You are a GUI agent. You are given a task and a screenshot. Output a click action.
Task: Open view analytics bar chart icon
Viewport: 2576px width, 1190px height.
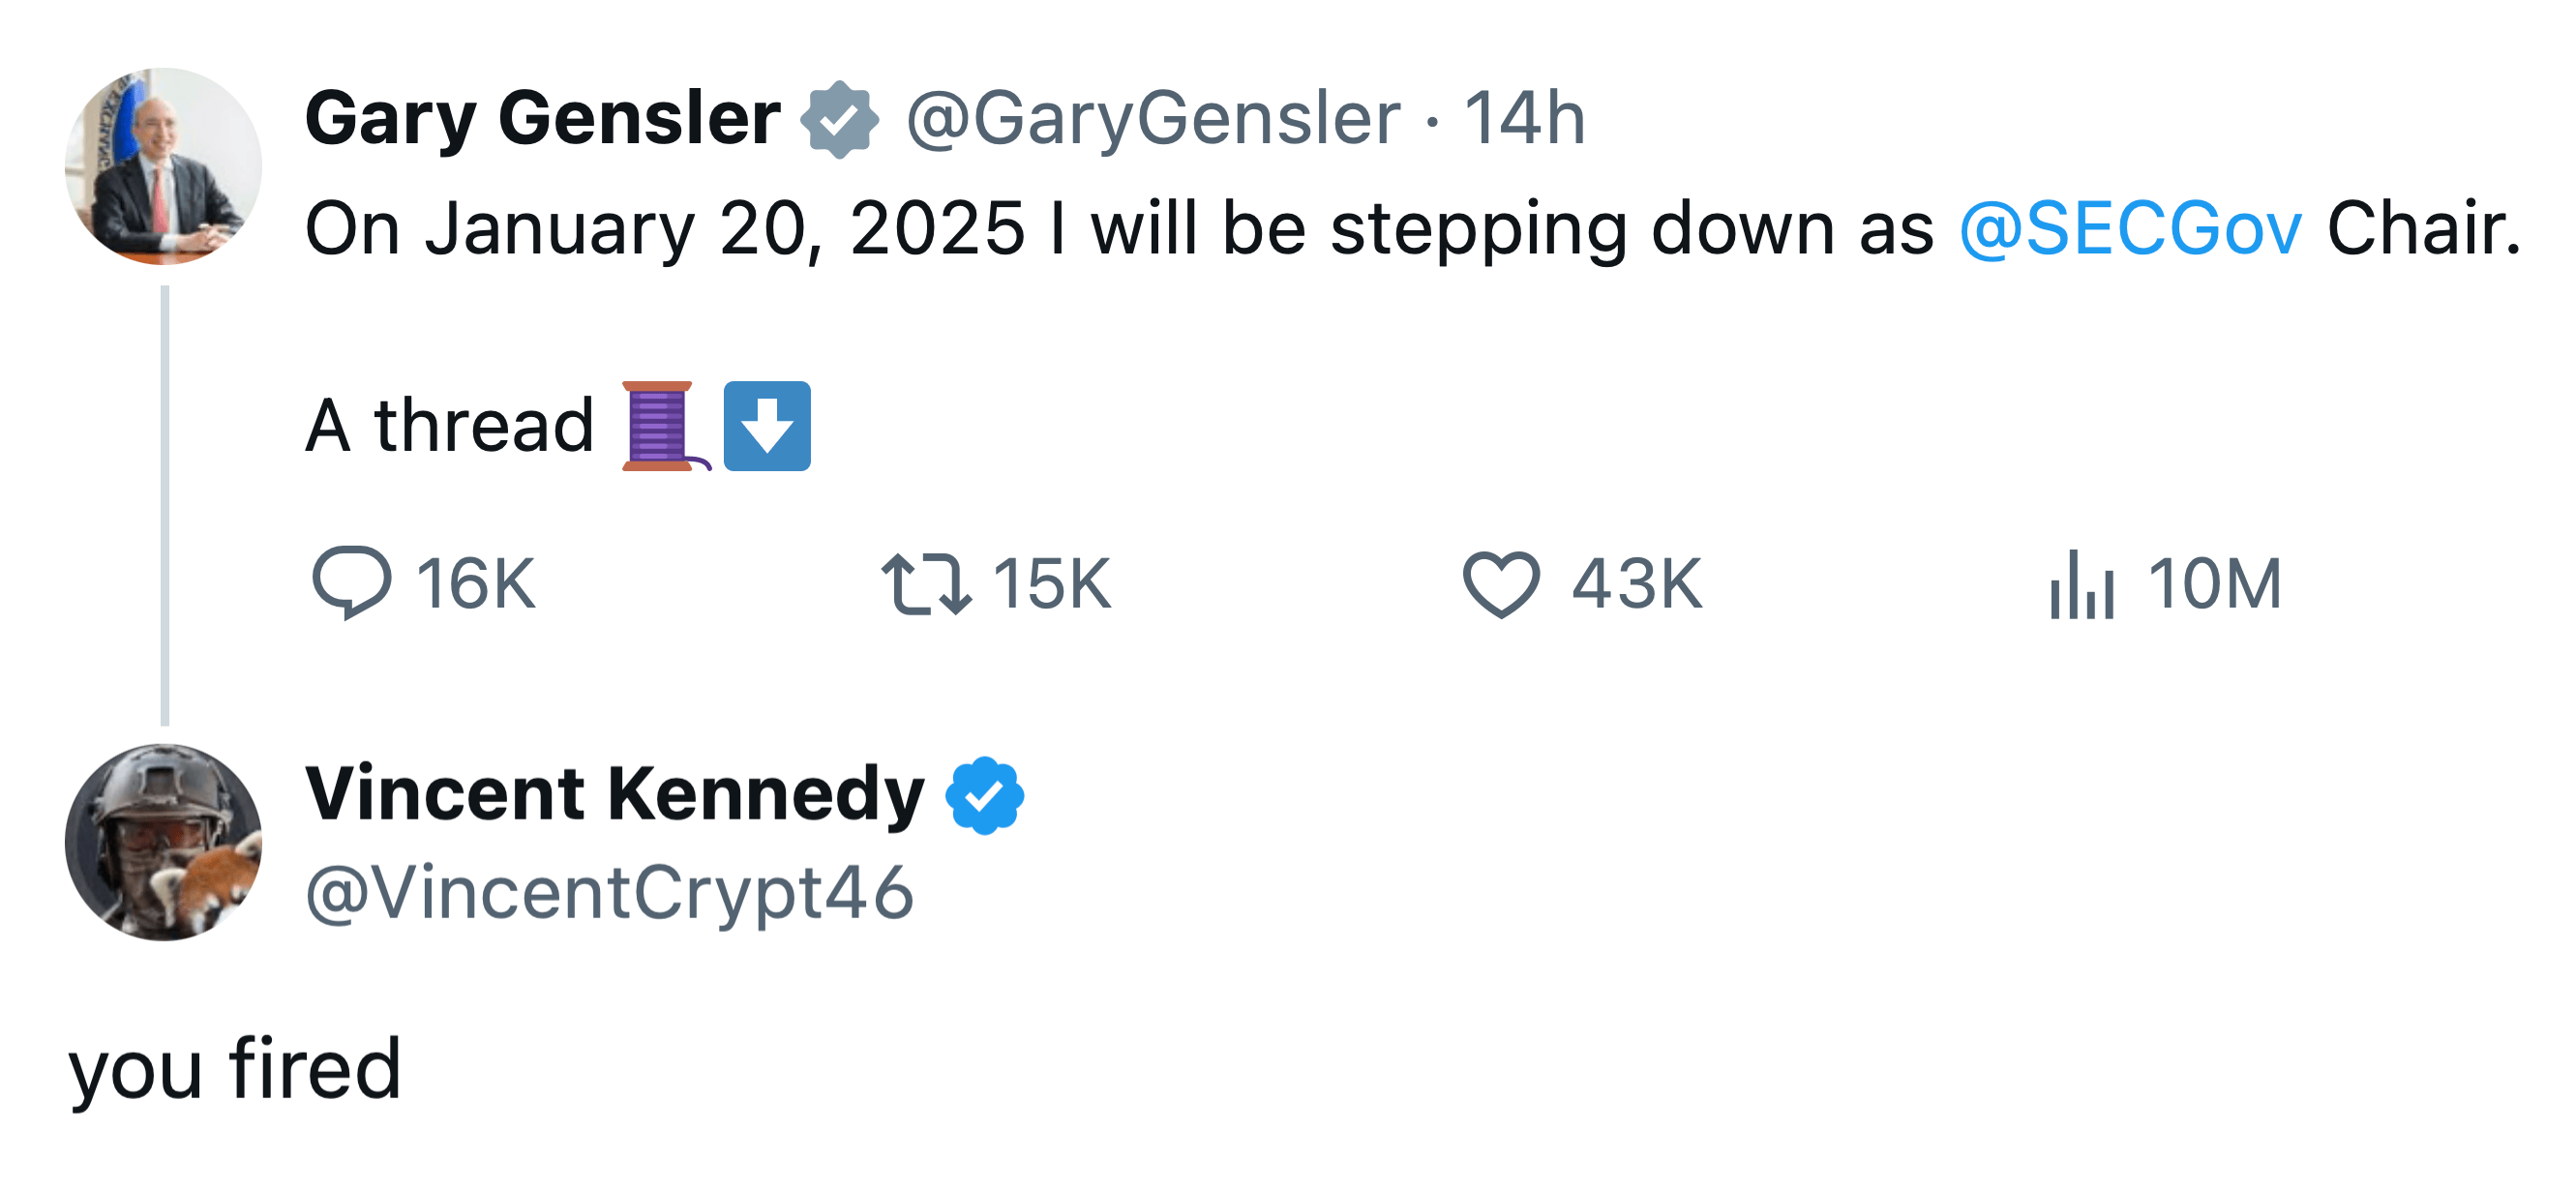[x=2081, y=584]
